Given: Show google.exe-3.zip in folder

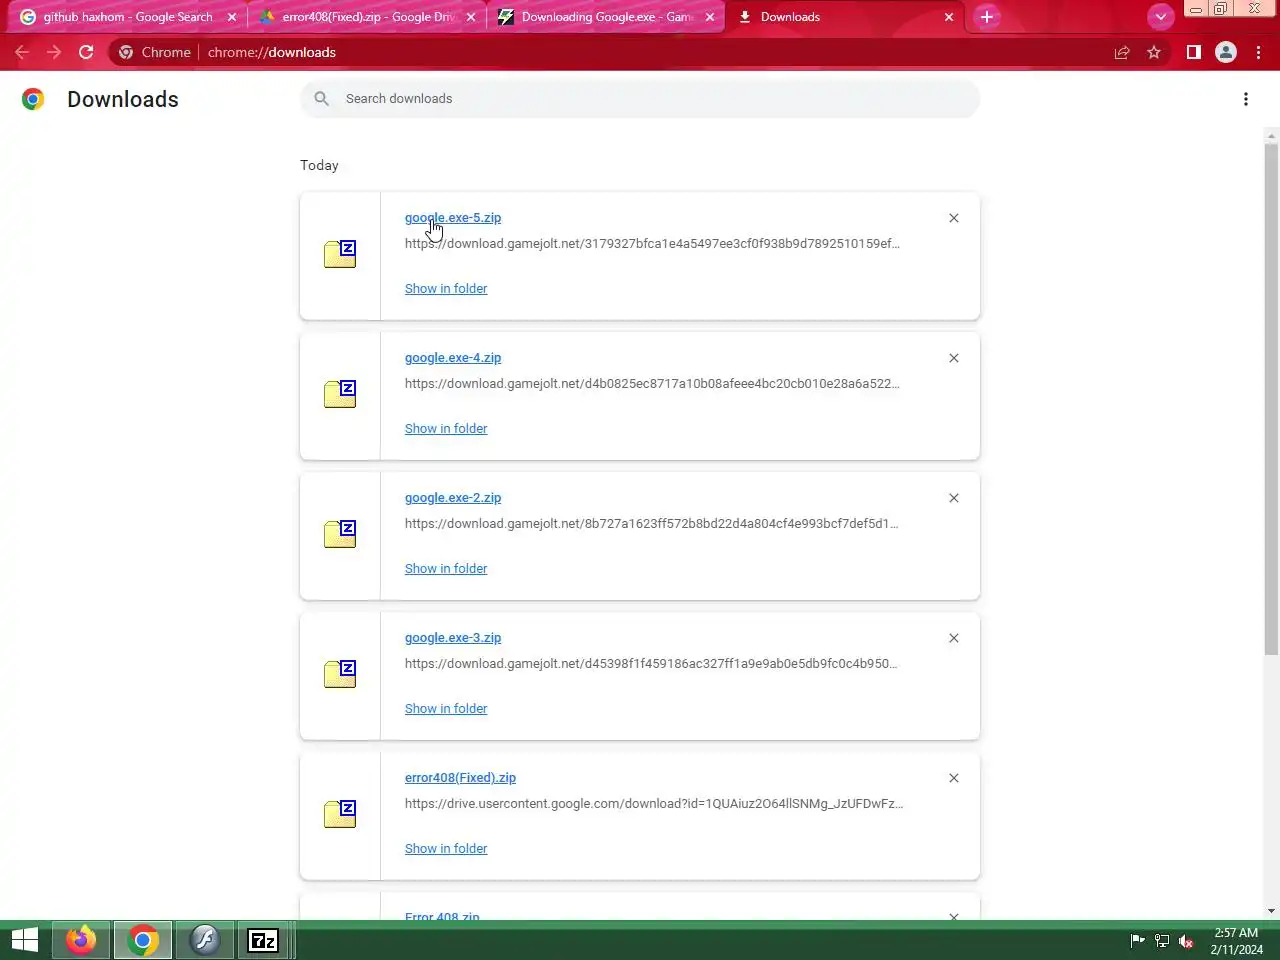Looking at the screenshot, I should point(446,708).
